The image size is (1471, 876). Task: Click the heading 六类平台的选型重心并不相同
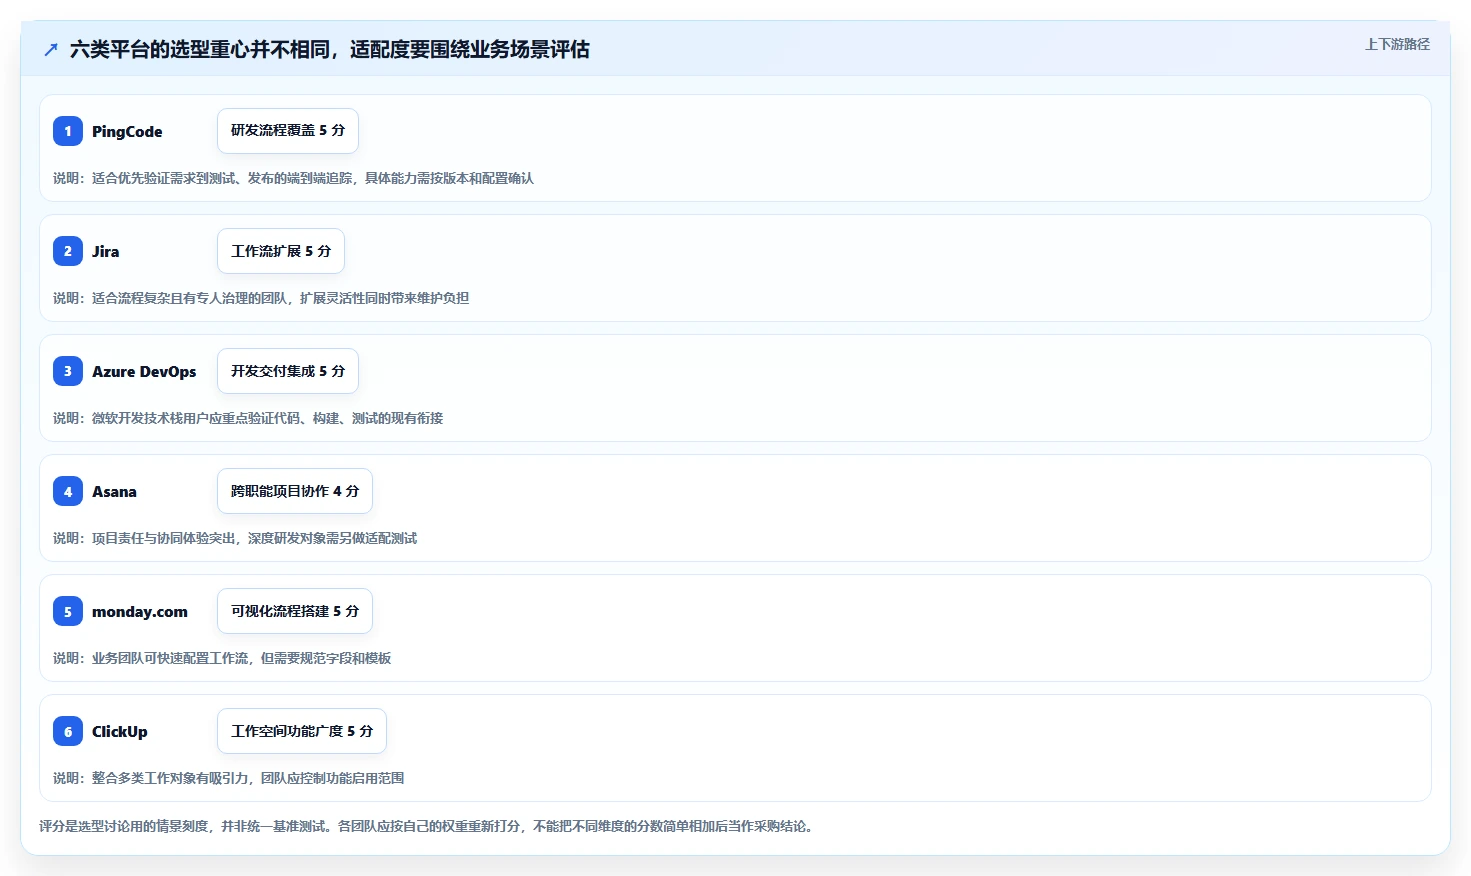[x=330, y=49]
